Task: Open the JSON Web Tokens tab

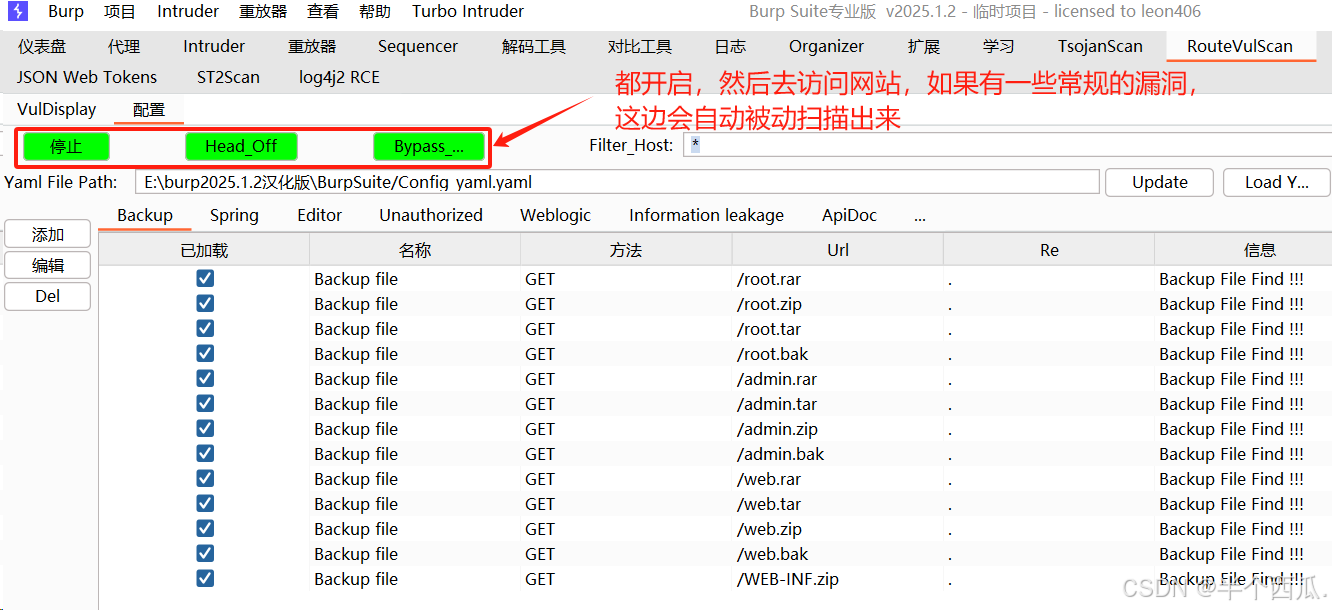Action: click(x=87, y=77)
